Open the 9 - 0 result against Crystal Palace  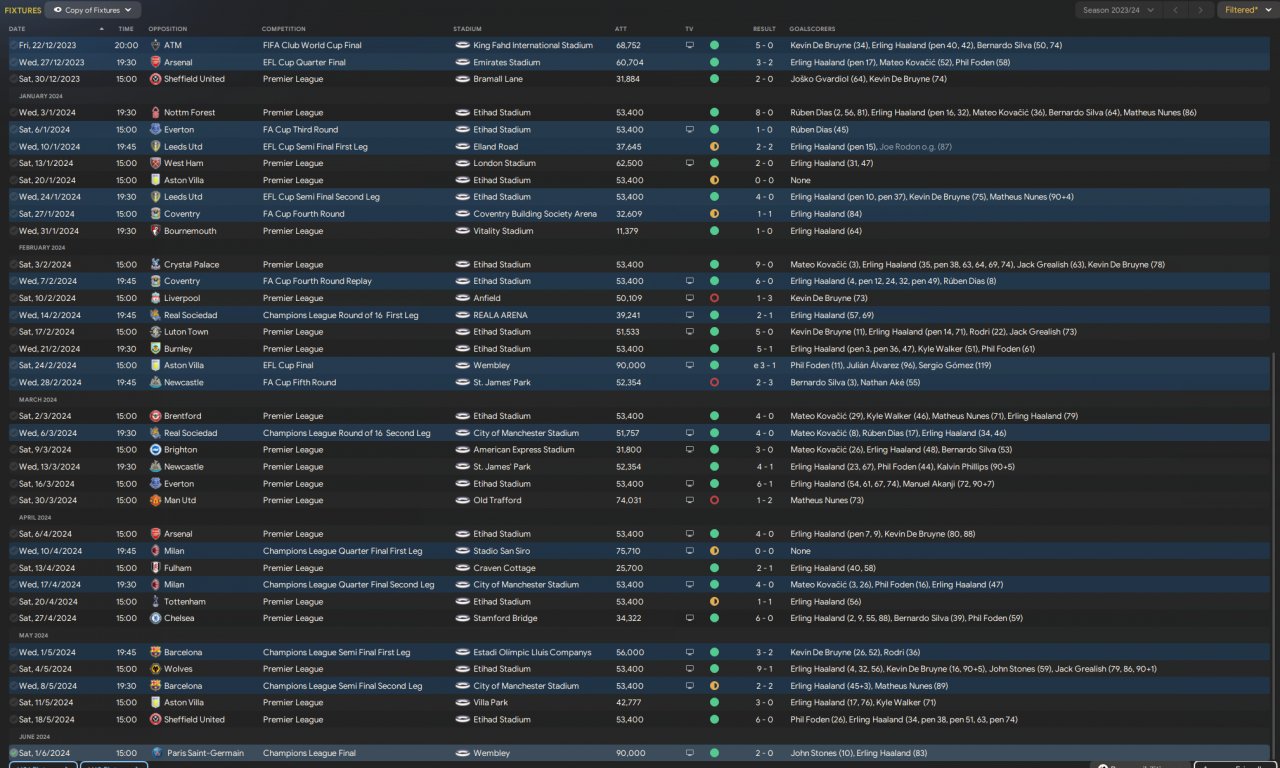pos(764,264)
